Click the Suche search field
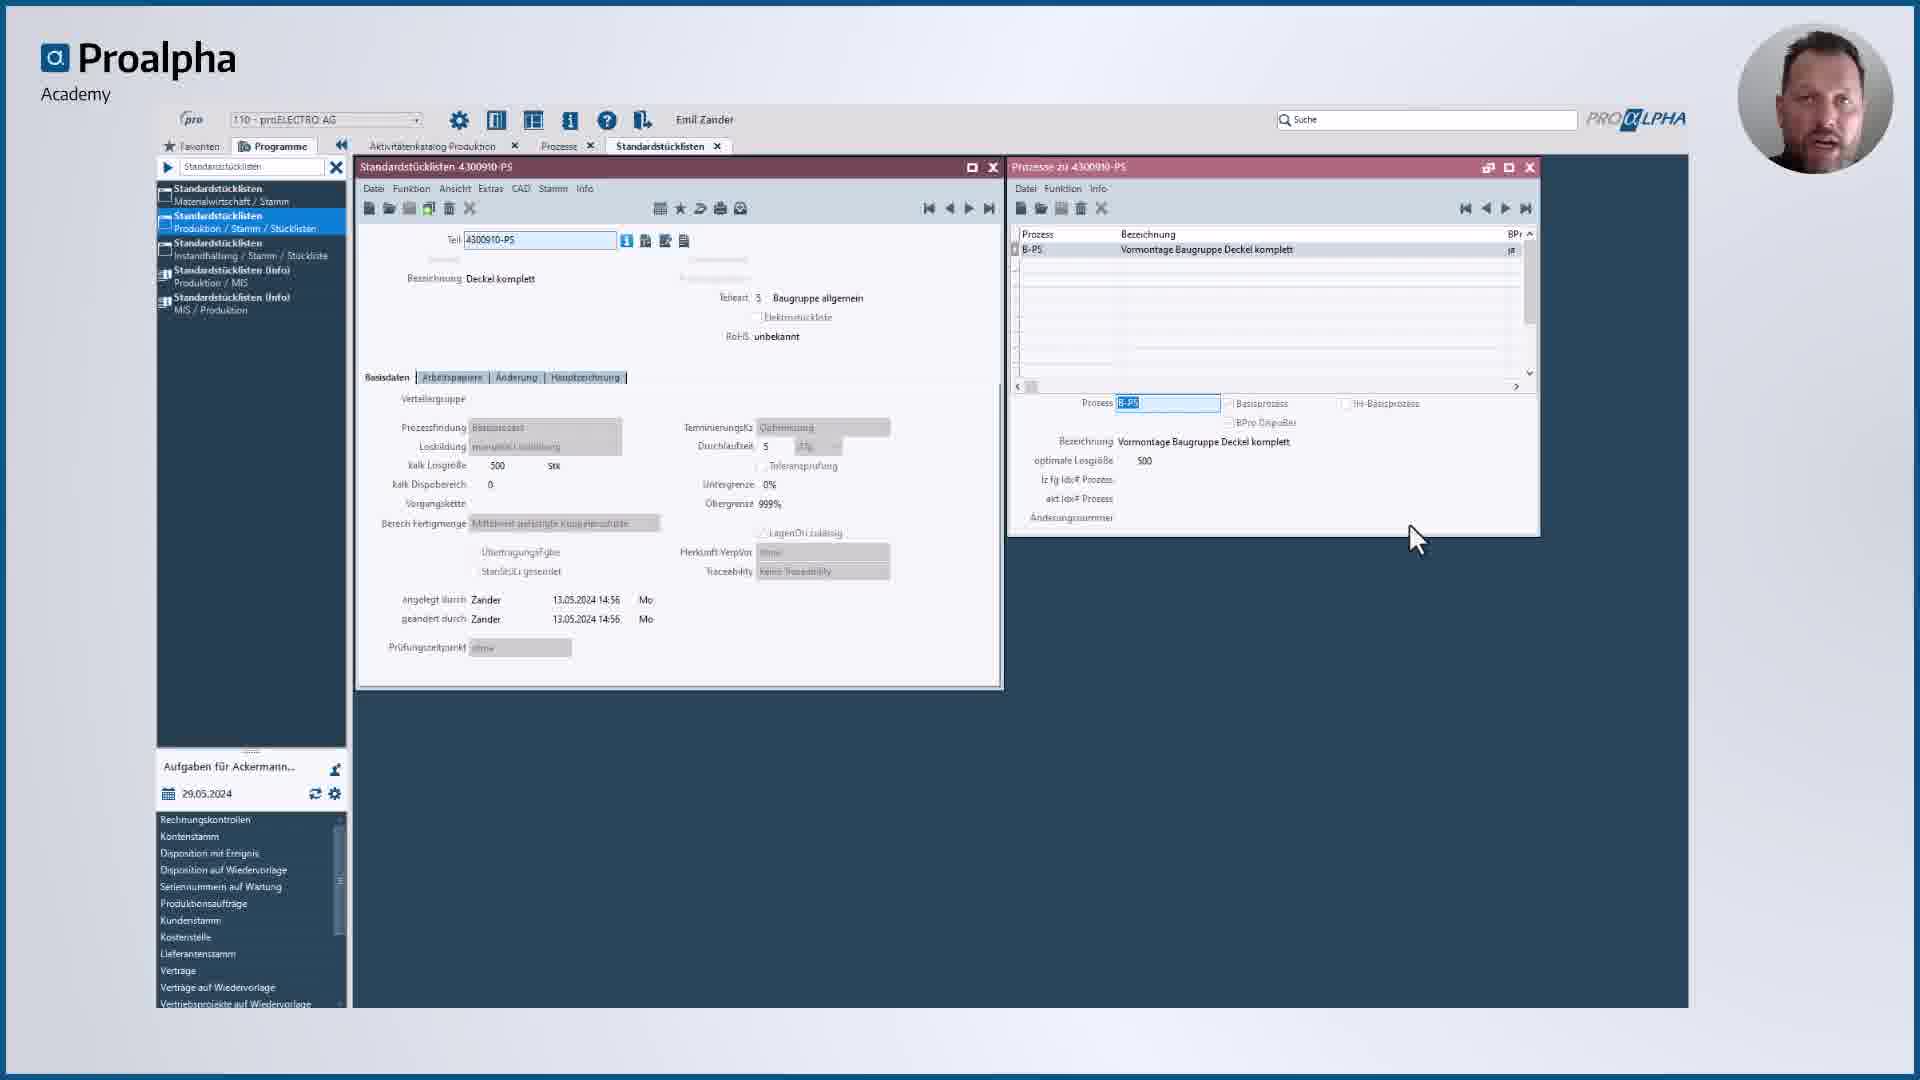Image resolution: width=1920 pixels, height=1080 pixels. point(1427,120)
